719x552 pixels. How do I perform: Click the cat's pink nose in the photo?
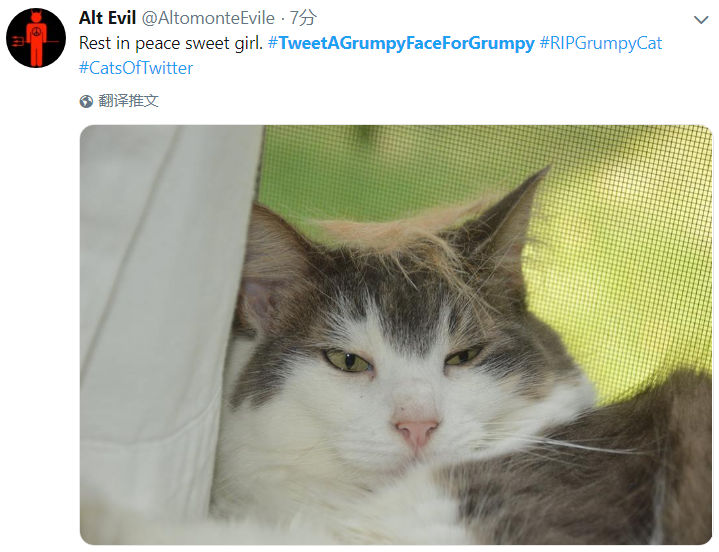click(416, 432)
